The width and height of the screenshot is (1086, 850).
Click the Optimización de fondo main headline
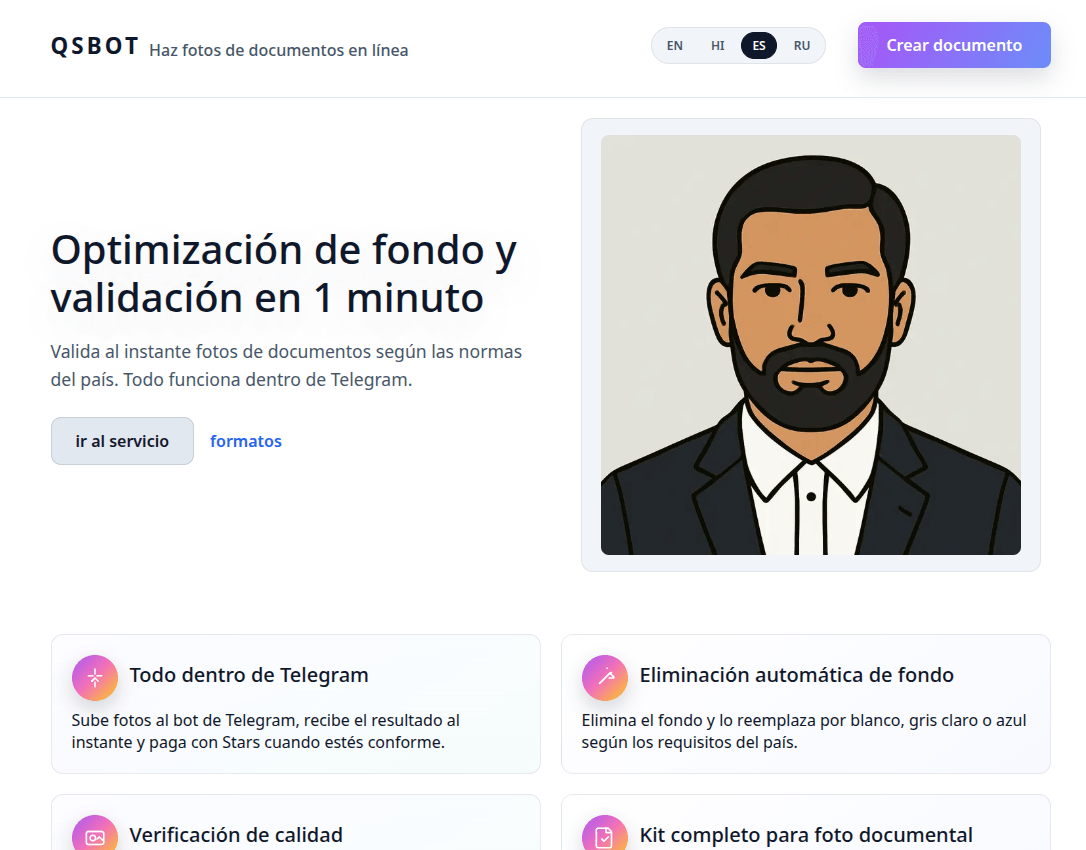point(284,273)
